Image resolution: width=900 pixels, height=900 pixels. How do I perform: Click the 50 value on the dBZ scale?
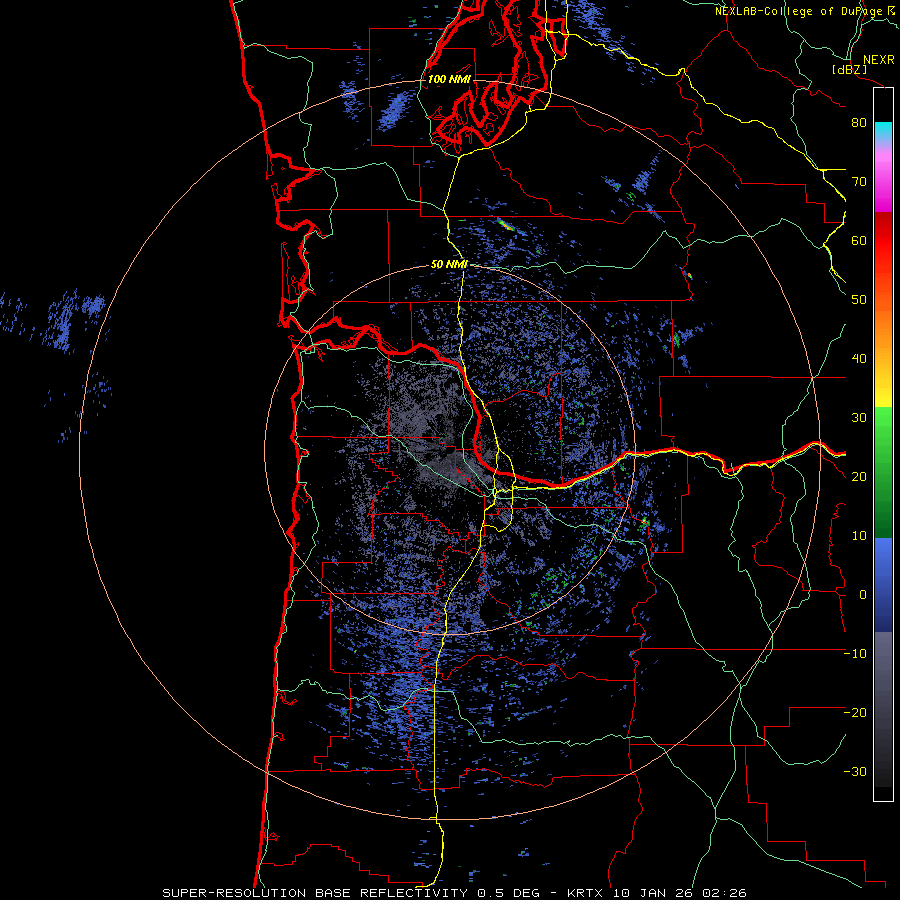(859, 300)
